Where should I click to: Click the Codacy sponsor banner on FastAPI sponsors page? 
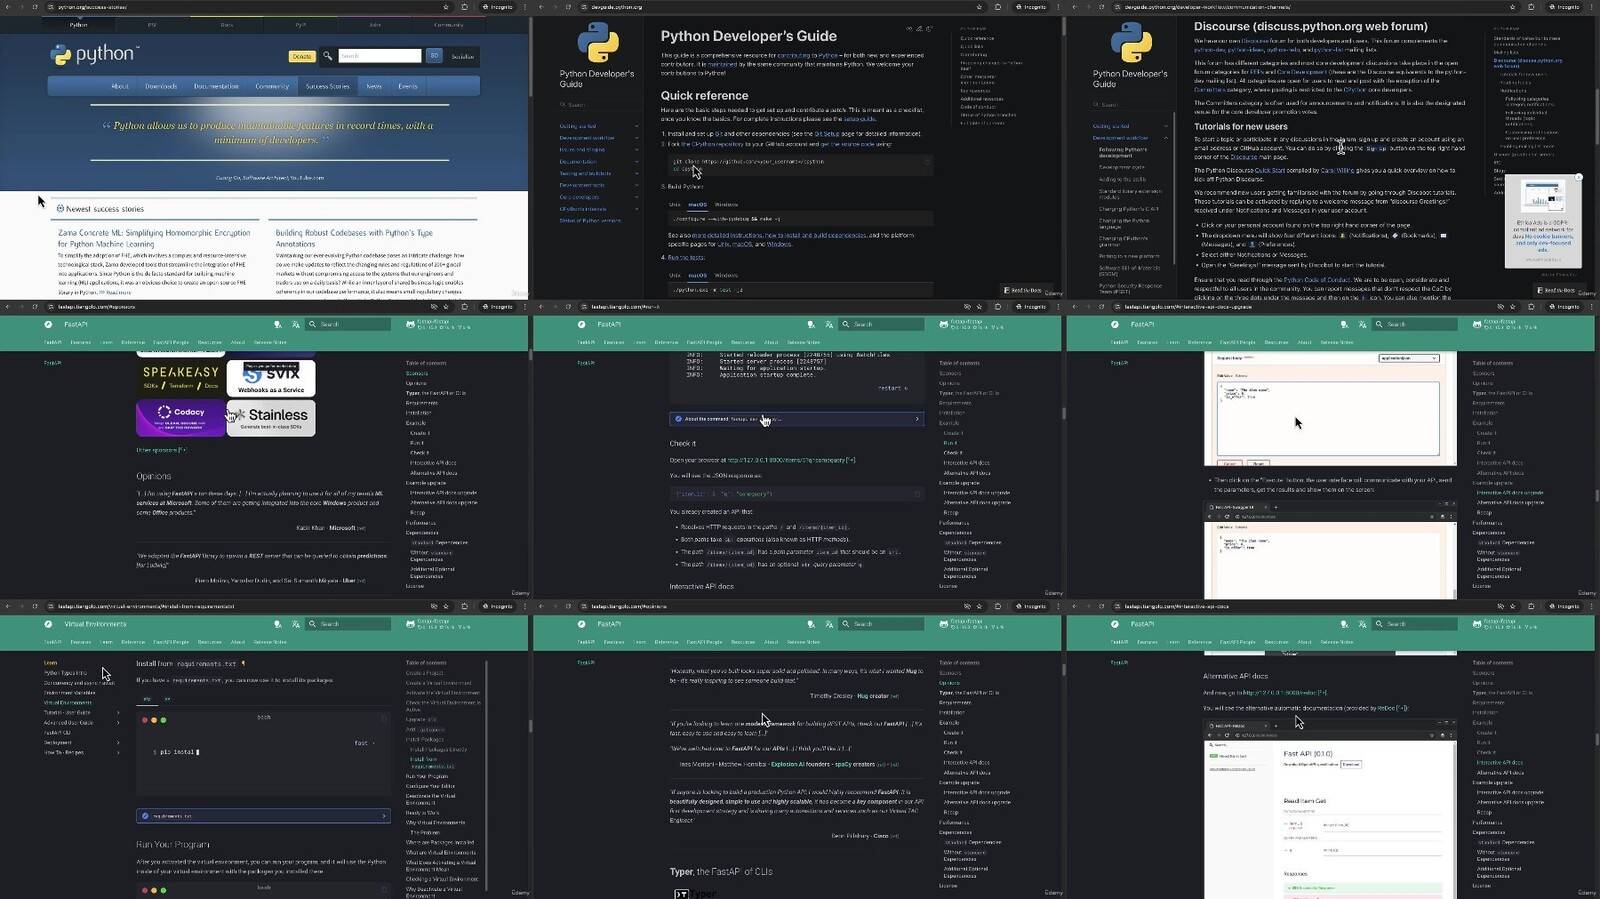(x=181, y=418)
